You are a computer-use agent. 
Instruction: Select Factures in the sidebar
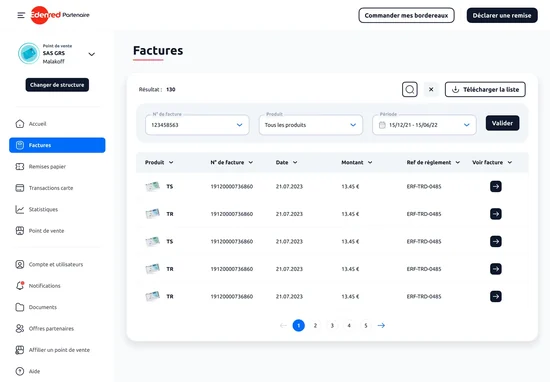coord(57,145)
